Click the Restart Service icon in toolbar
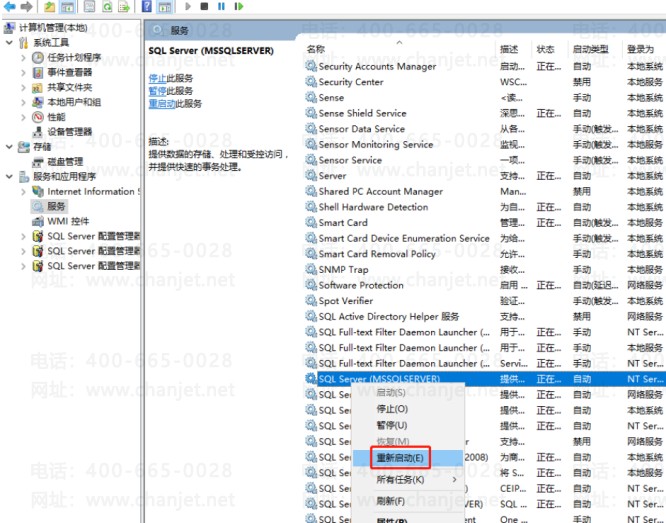Viewport: 666px width, 523px height. (239, 6)
